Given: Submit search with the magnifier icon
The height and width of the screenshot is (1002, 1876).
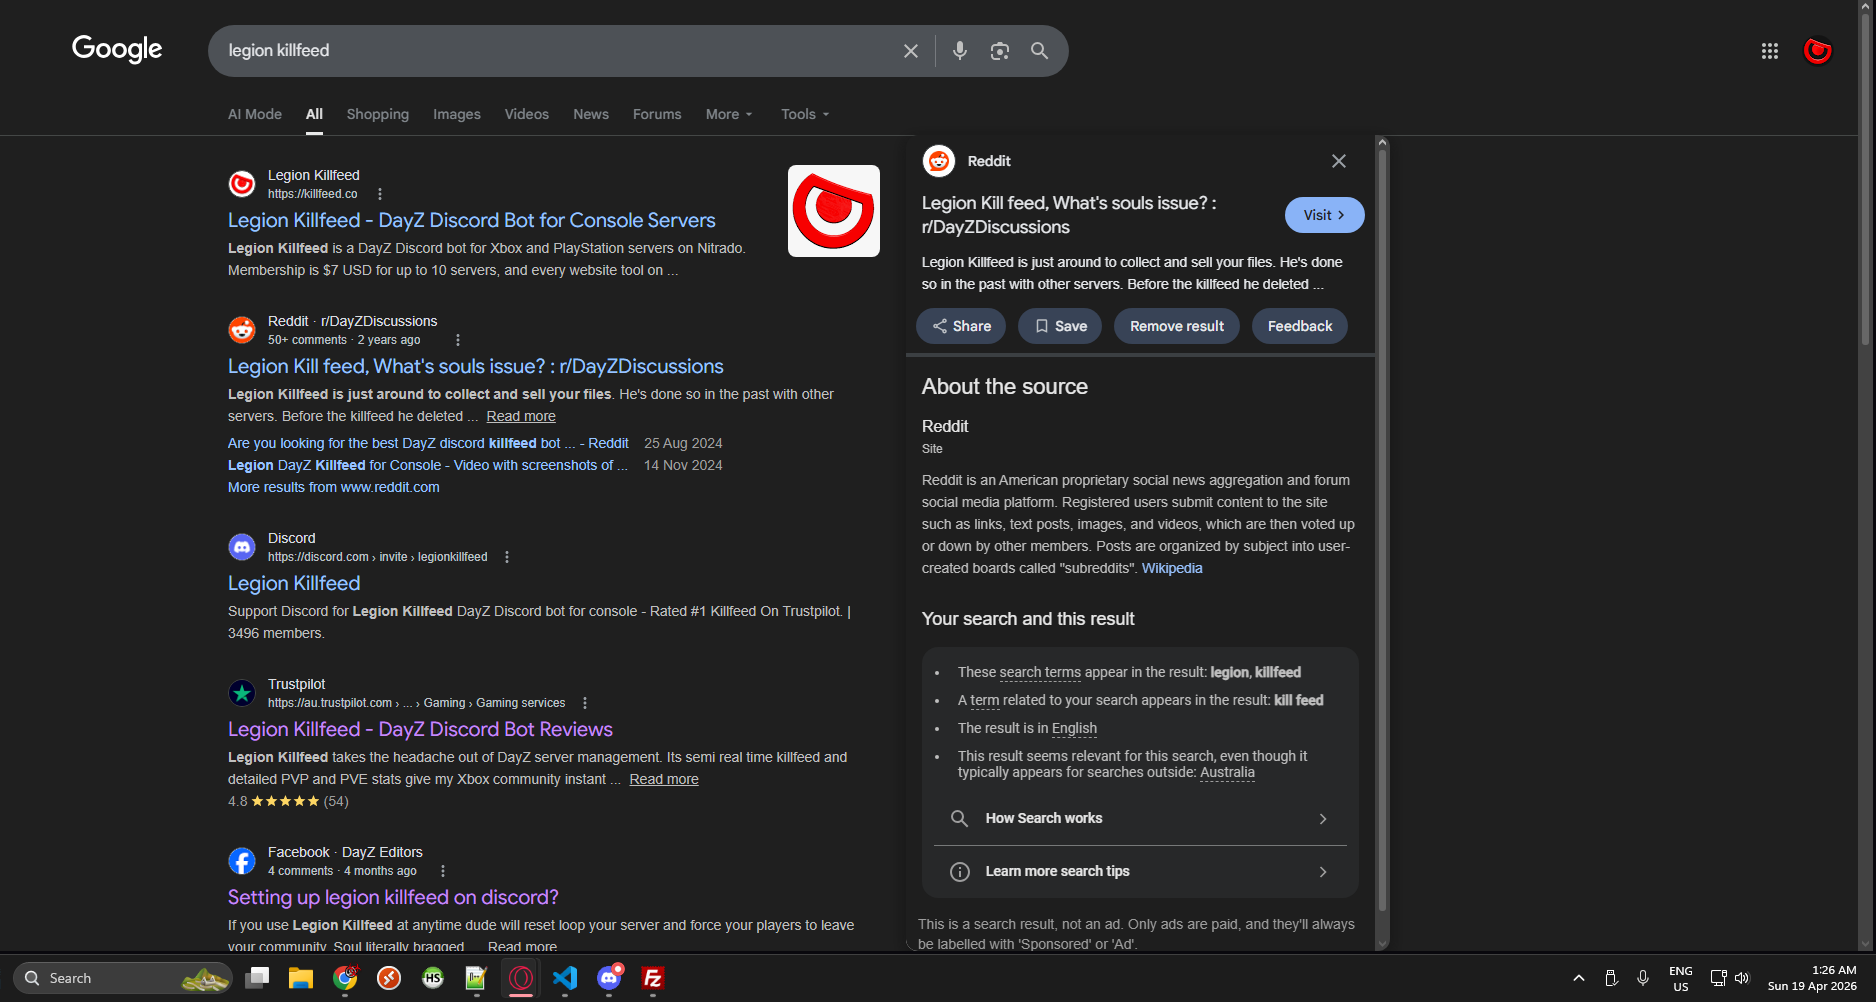Looking at the screenshot, I should [1040, 51].
